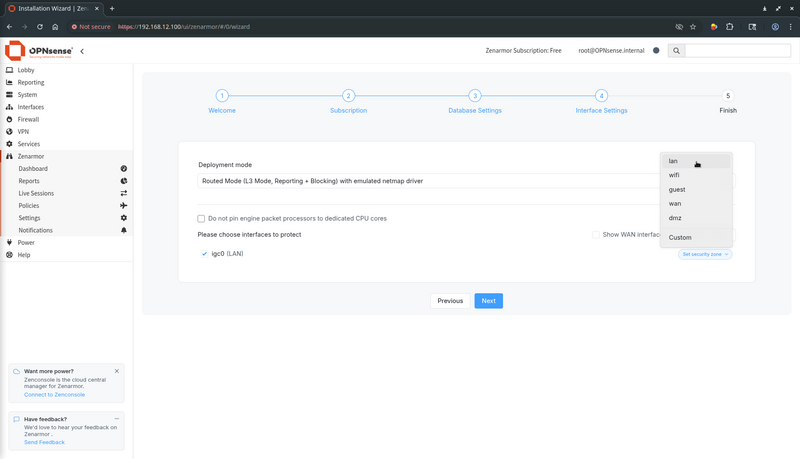Open browser extensions puzzle icon

(x=730, y=27)
